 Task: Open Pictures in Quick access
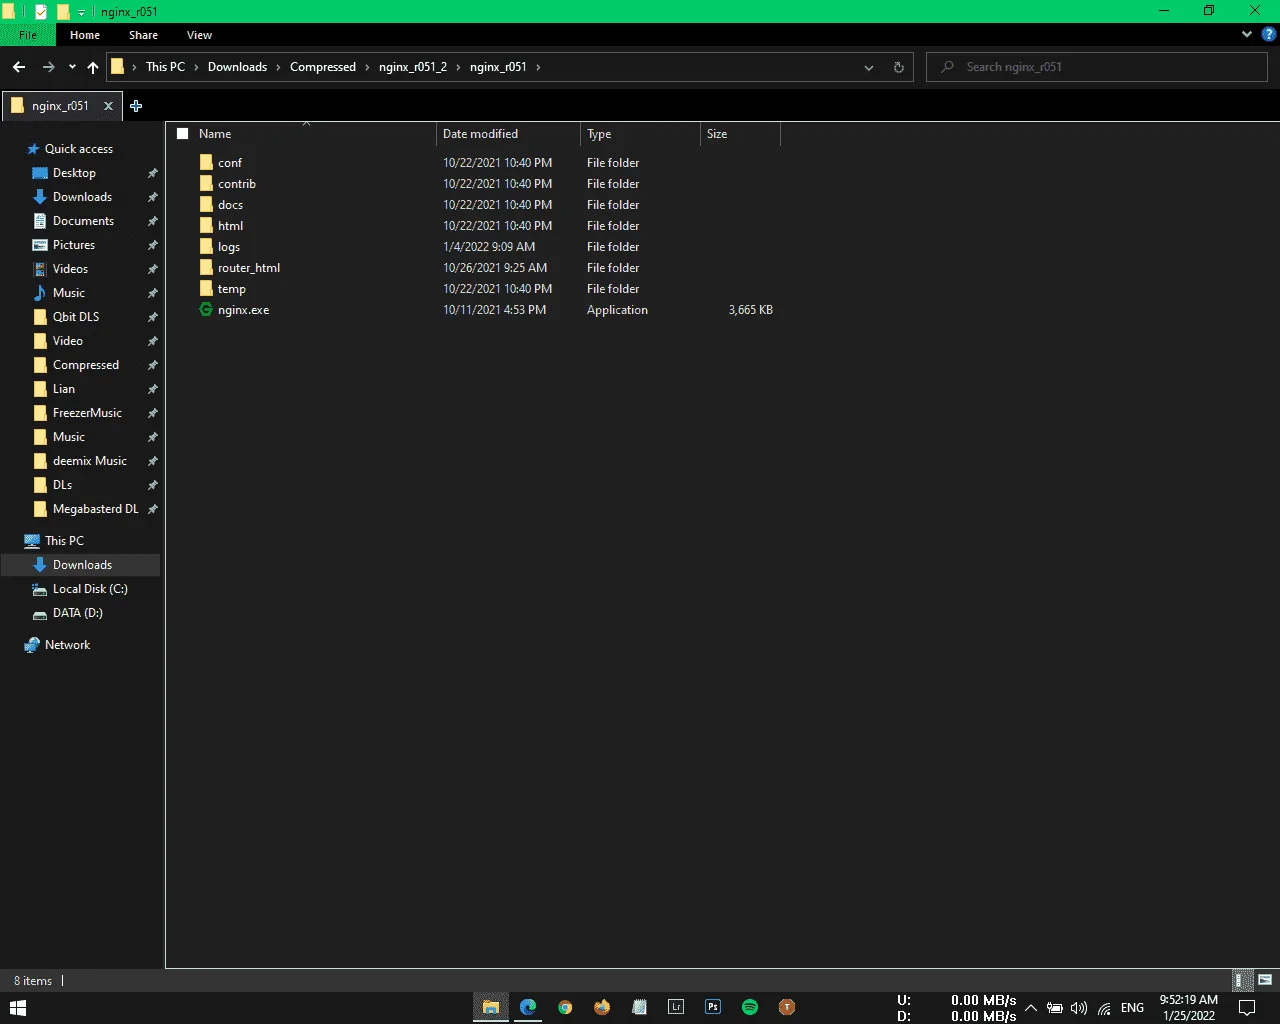(x=74, y=245)
